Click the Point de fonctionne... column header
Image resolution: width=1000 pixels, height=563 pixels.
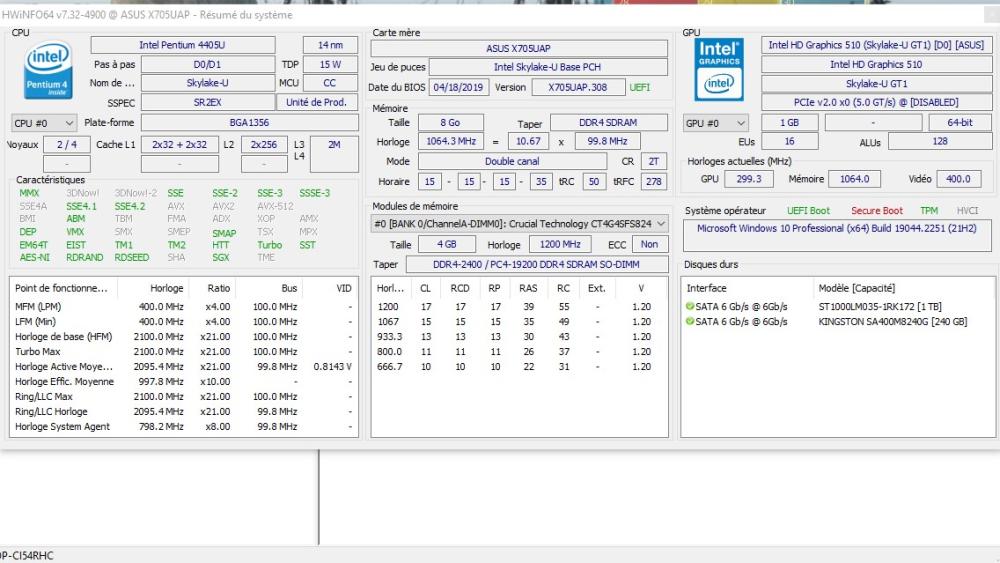click(x=65, y=288)
